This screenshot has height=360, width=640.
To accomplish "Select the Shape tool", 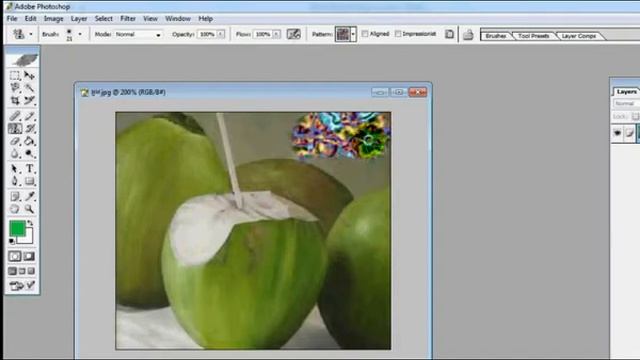I will [29, 181].
